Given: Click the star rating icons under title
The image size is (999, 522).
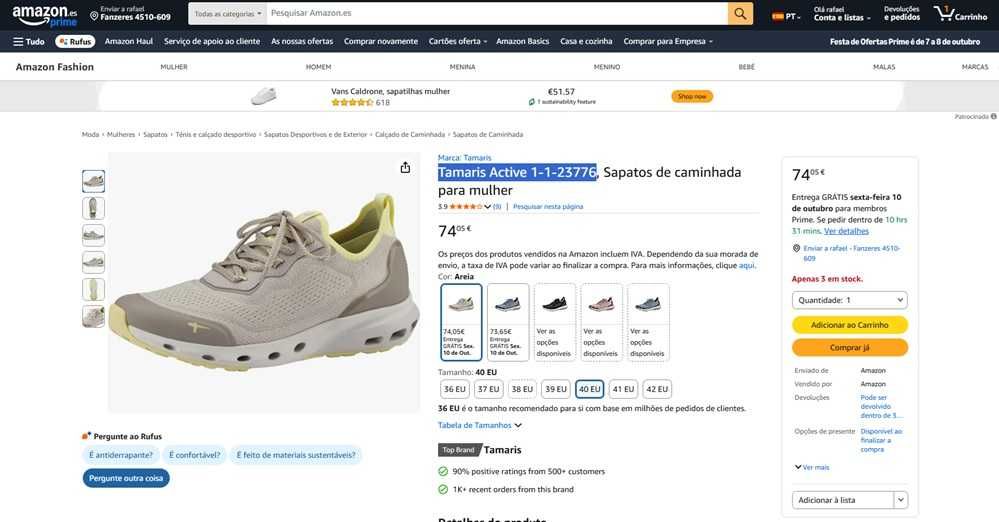Looking at the screenshot, I should coord(466,207).
